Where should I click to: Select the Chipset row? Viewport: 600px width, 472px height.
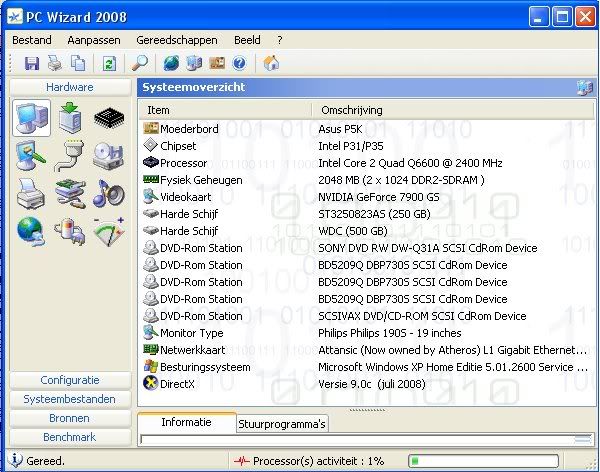367,146
